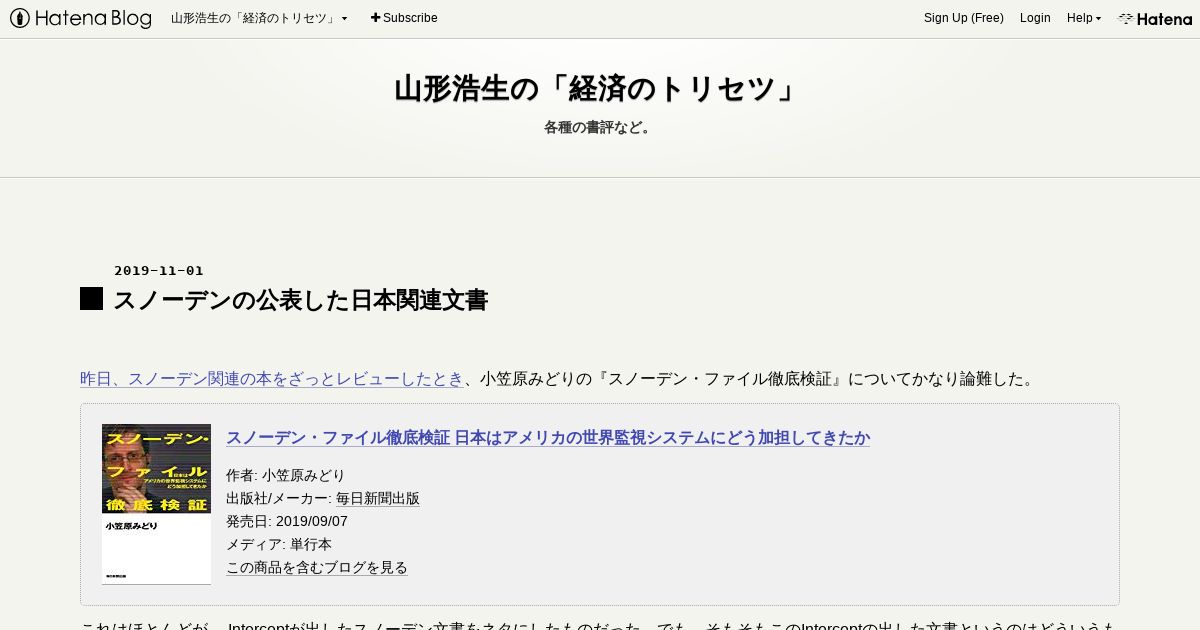Select the blog subtitle 各種の書評など。
Image resolution: width=1200 pixels, height=630 pixels.
[x=600, y=127]
